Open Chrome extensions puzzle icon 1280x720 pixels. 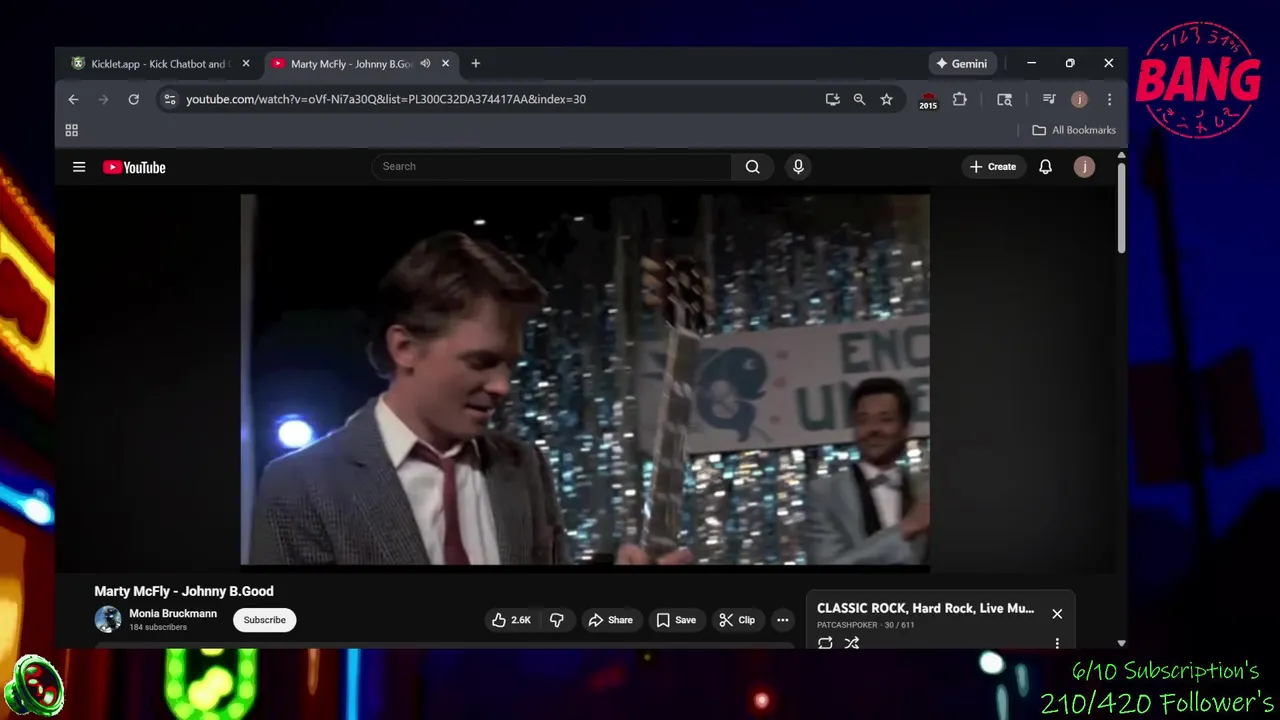point(960,99)
